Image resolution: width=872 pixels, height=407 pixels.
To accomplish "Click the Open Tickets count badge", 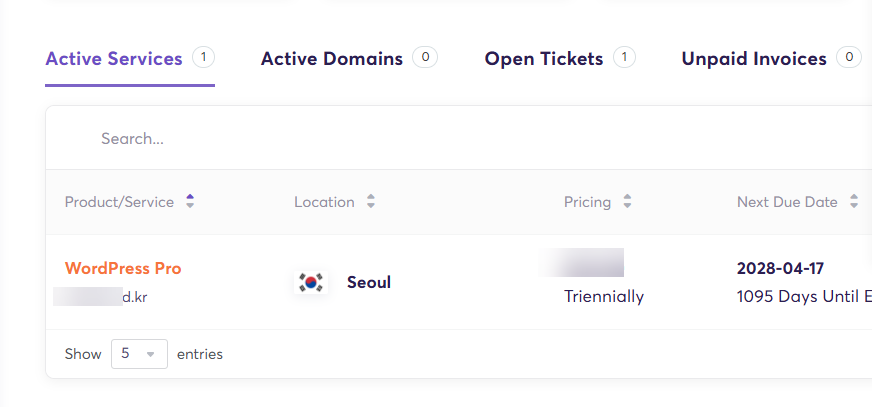I will 625,57.
